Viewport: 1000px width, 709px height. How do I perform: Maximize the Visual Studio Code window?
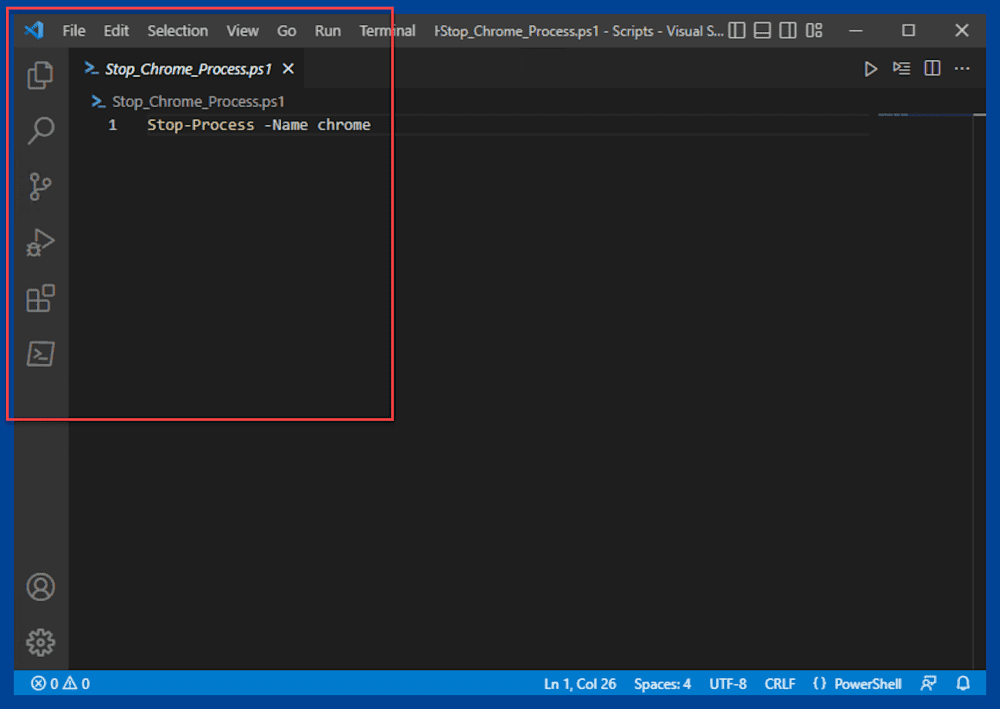909,31
